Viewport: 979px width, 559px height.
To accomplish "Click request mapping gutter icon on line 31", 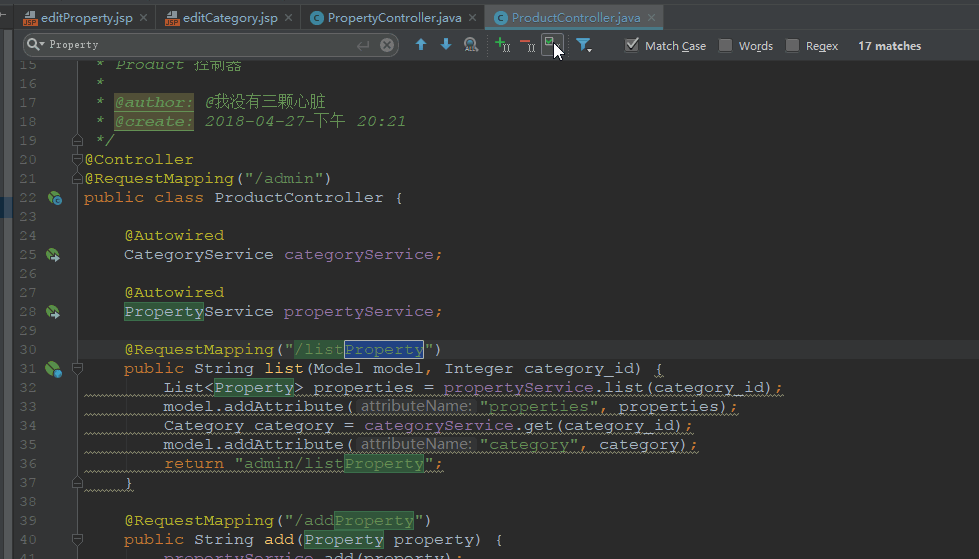I will (x=54, y=369).
